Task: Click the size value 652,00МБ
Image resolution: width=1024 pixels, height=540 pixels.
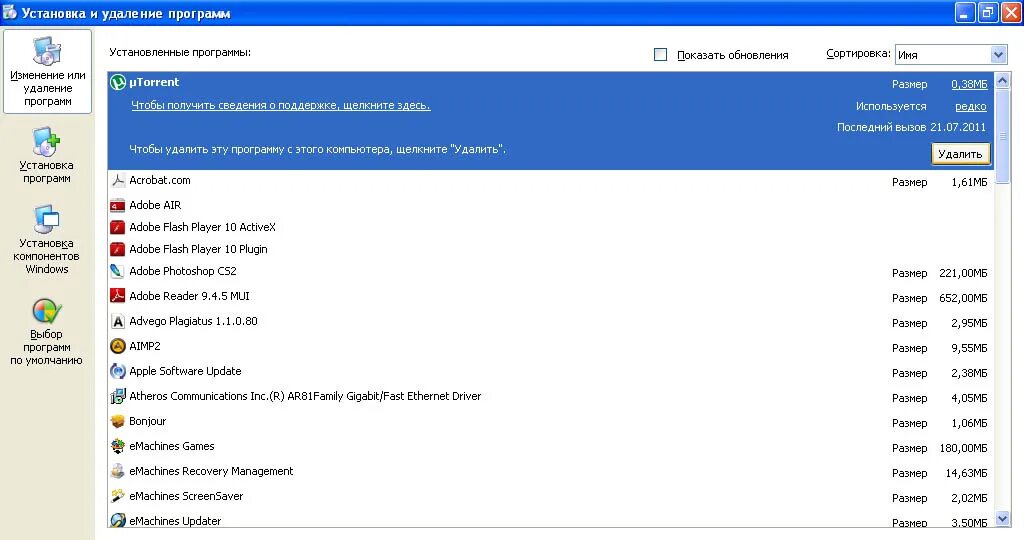Action: pyautogui.click(x=963, y=298)
